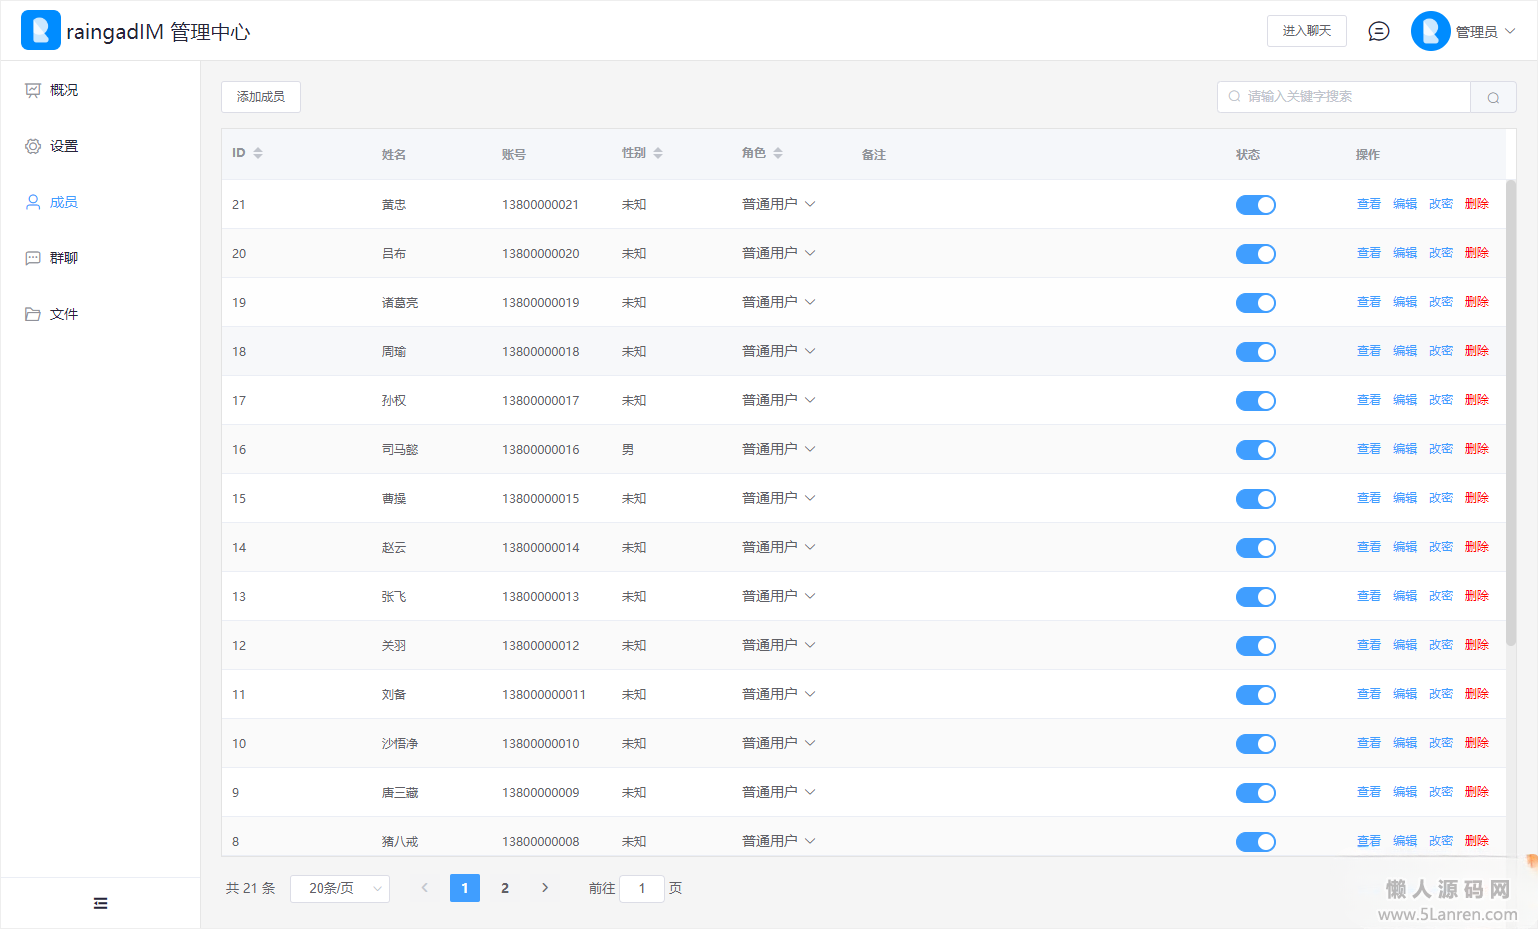Screen dimensions: 1538x929
Task: Click the raingadIM logo icon
Action: (x=40, y=31)
